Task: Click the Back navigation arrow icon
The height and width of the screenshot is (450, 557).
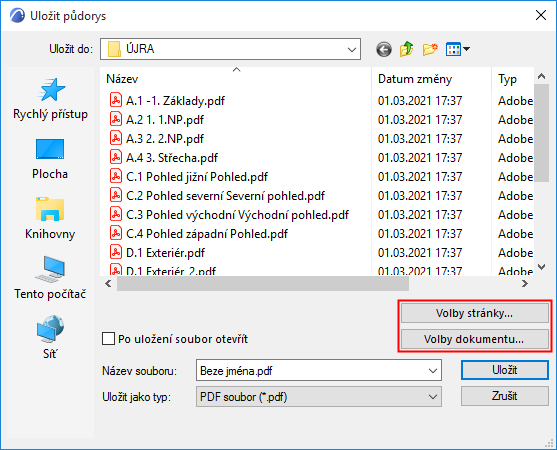Action: pyautogui.click(x=384, y=49)
